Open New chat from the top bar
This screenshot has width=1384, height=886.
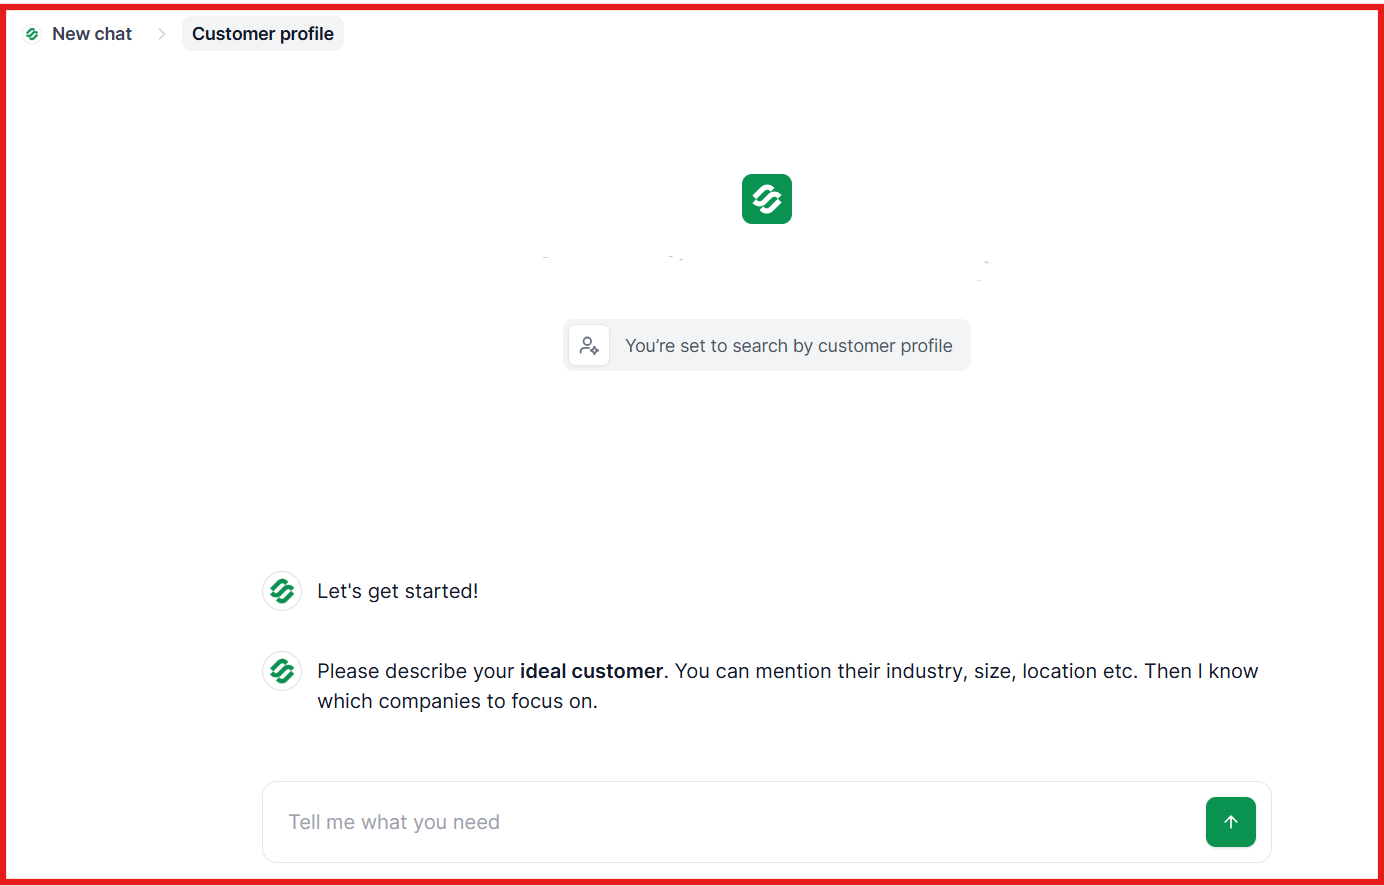click(91, 33)
